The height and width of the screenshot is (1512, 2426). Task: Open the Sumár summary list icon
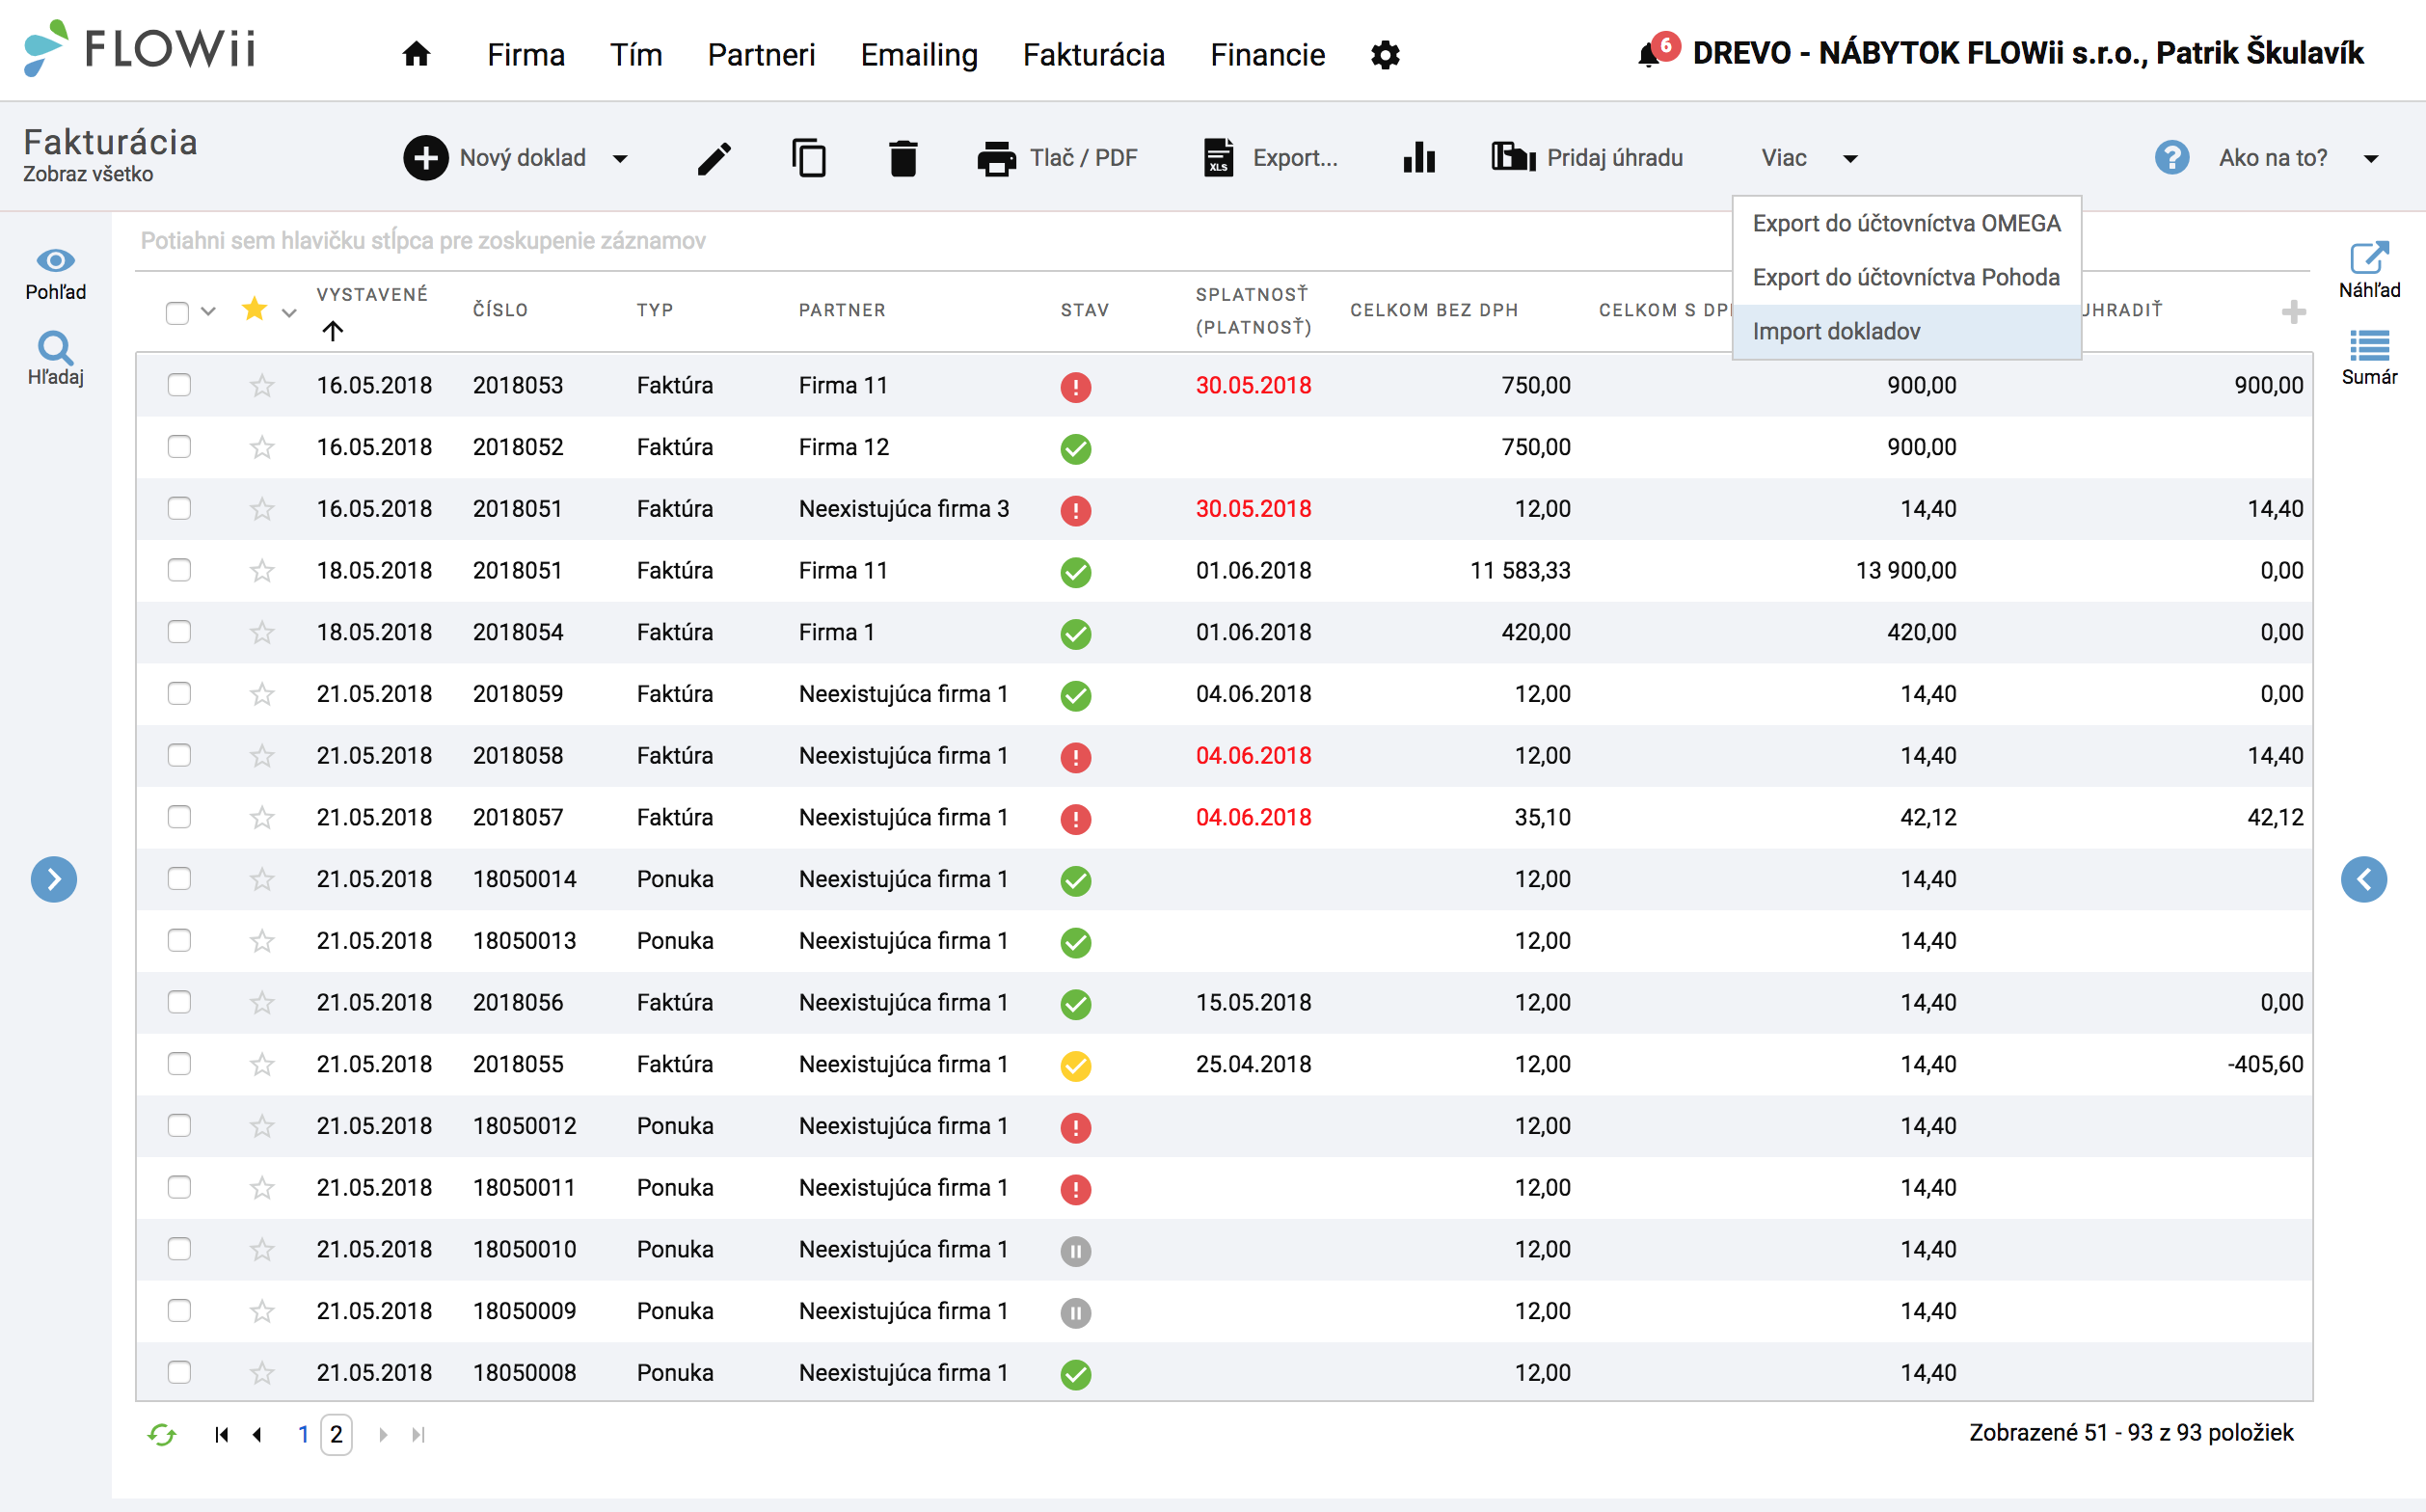tap(2369, 346)
